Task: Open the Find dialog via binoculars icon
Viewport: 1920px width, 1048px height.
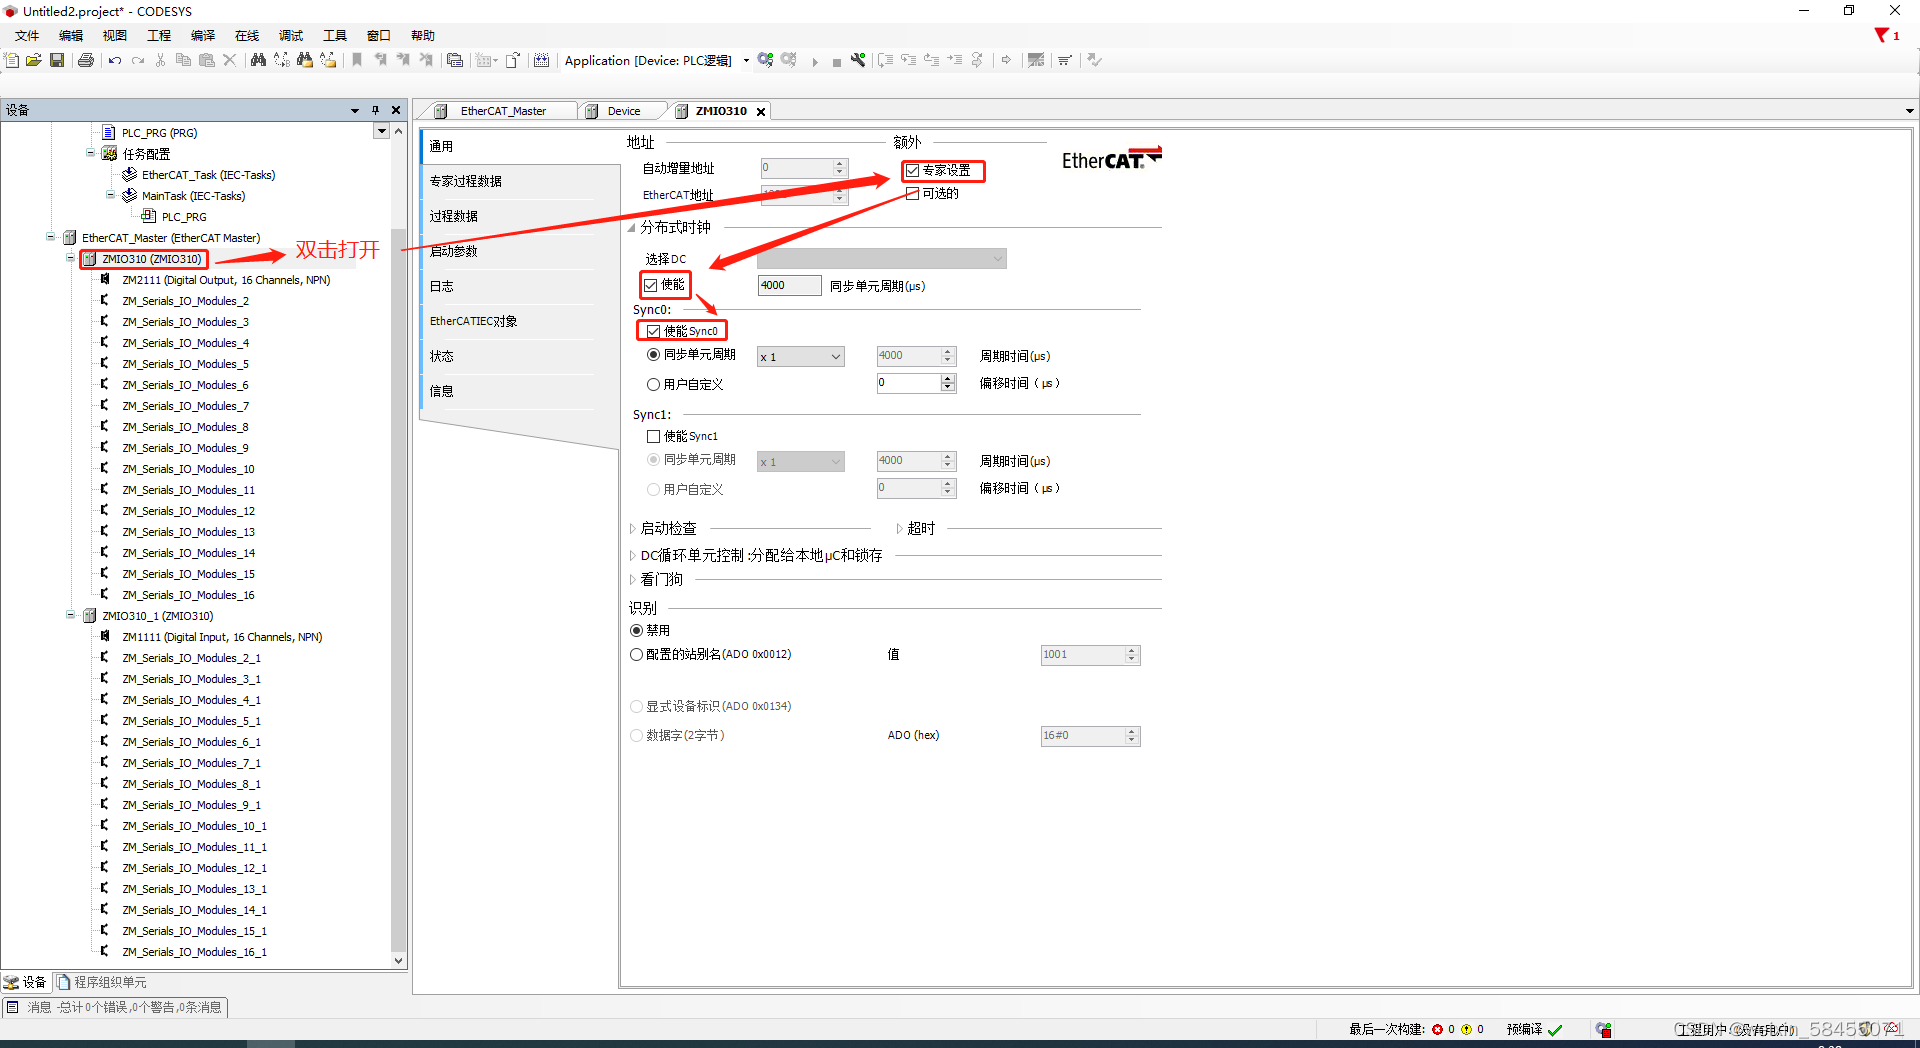Action: point(258,60)
